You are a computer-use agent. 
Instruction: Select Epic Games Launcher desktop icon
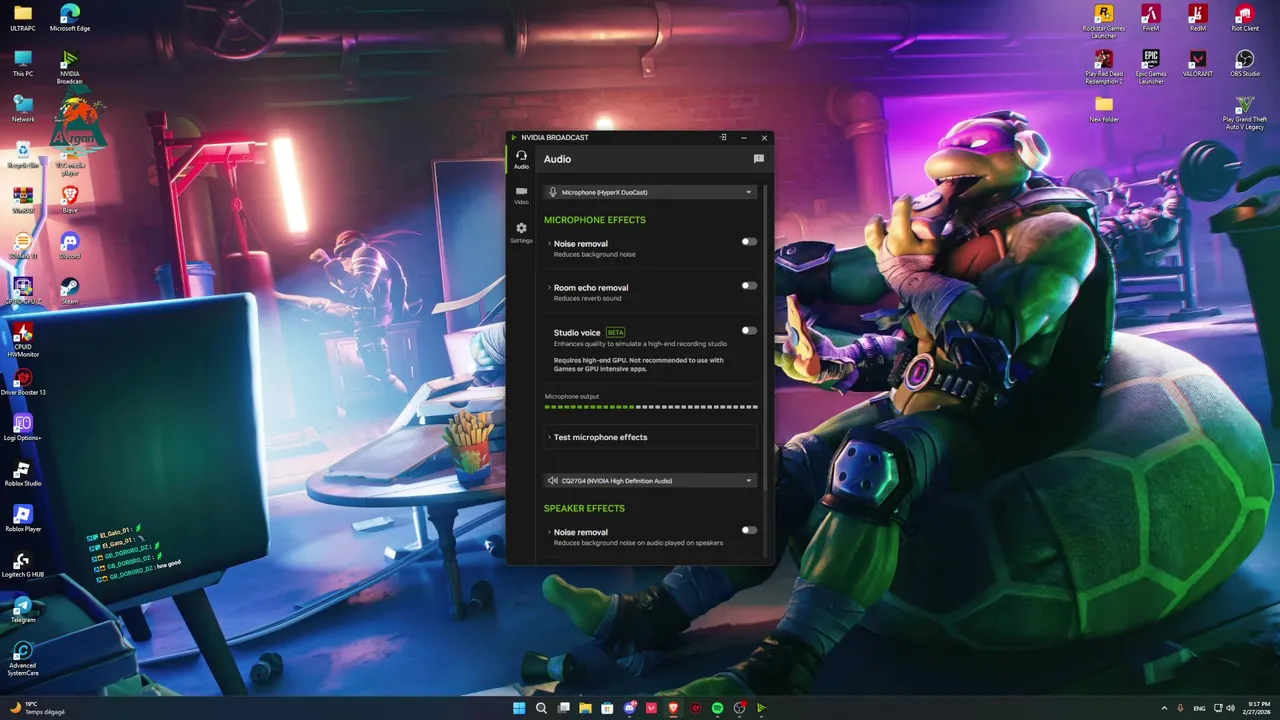(x=1151, y=67)
